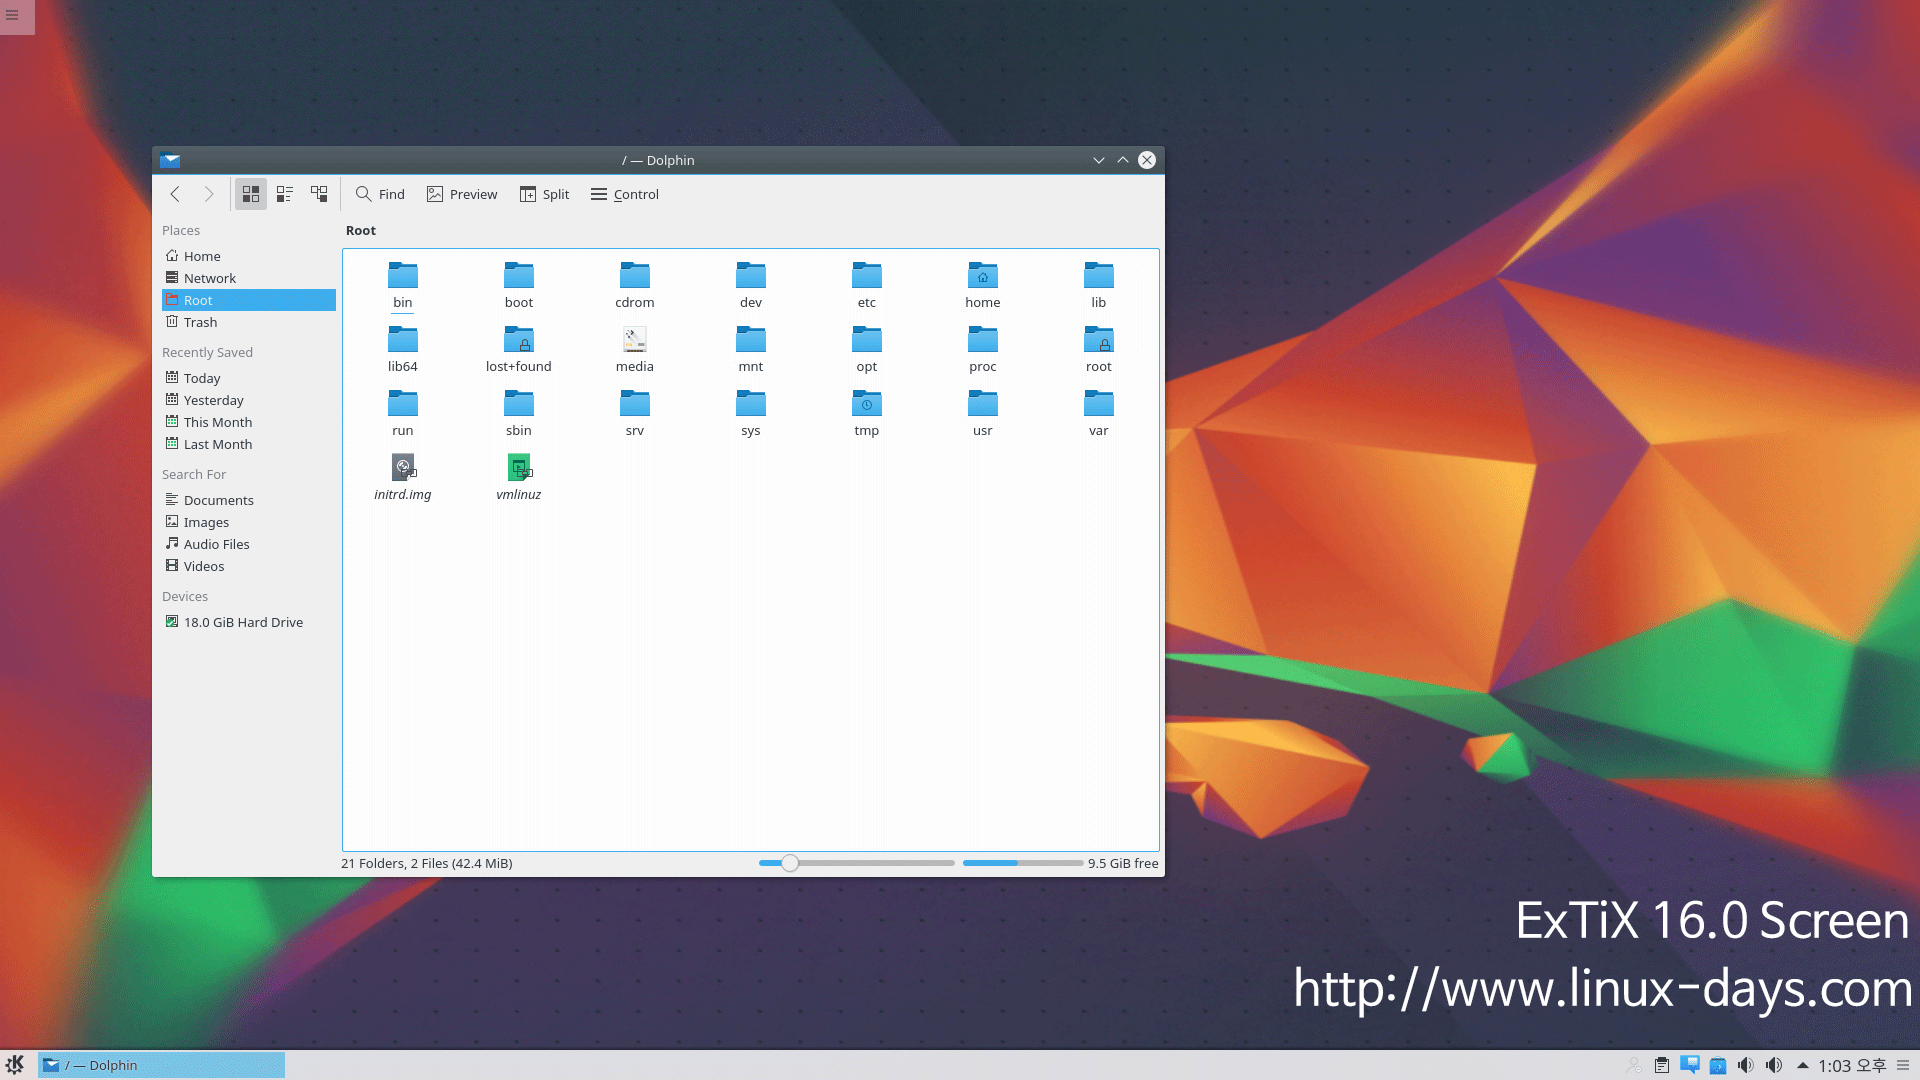This screenshot has width=1920, height=1080.
Task: Expand hidden system tray icons arrow
Action: pos(1802,1065)
